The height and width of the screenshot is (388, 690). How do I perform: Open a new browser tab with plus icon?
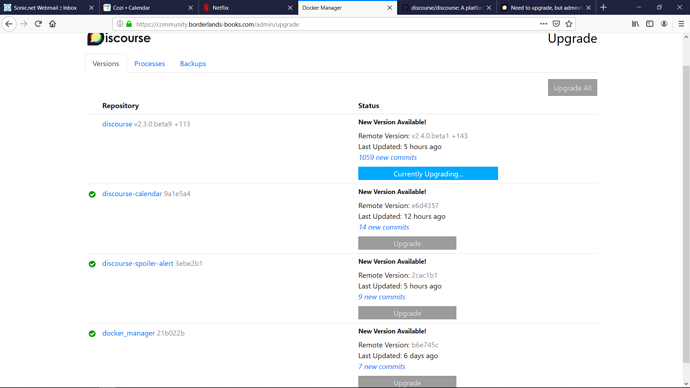point(603,7)
